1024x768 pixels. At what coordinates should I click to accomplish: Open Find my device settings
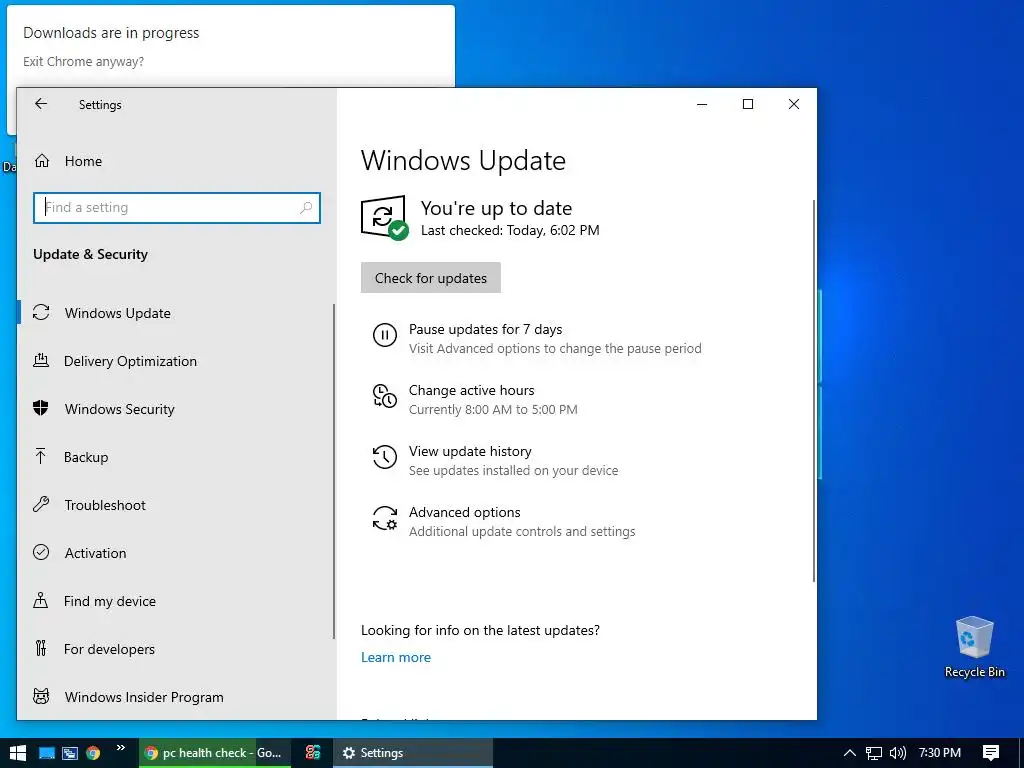(176, 601)
